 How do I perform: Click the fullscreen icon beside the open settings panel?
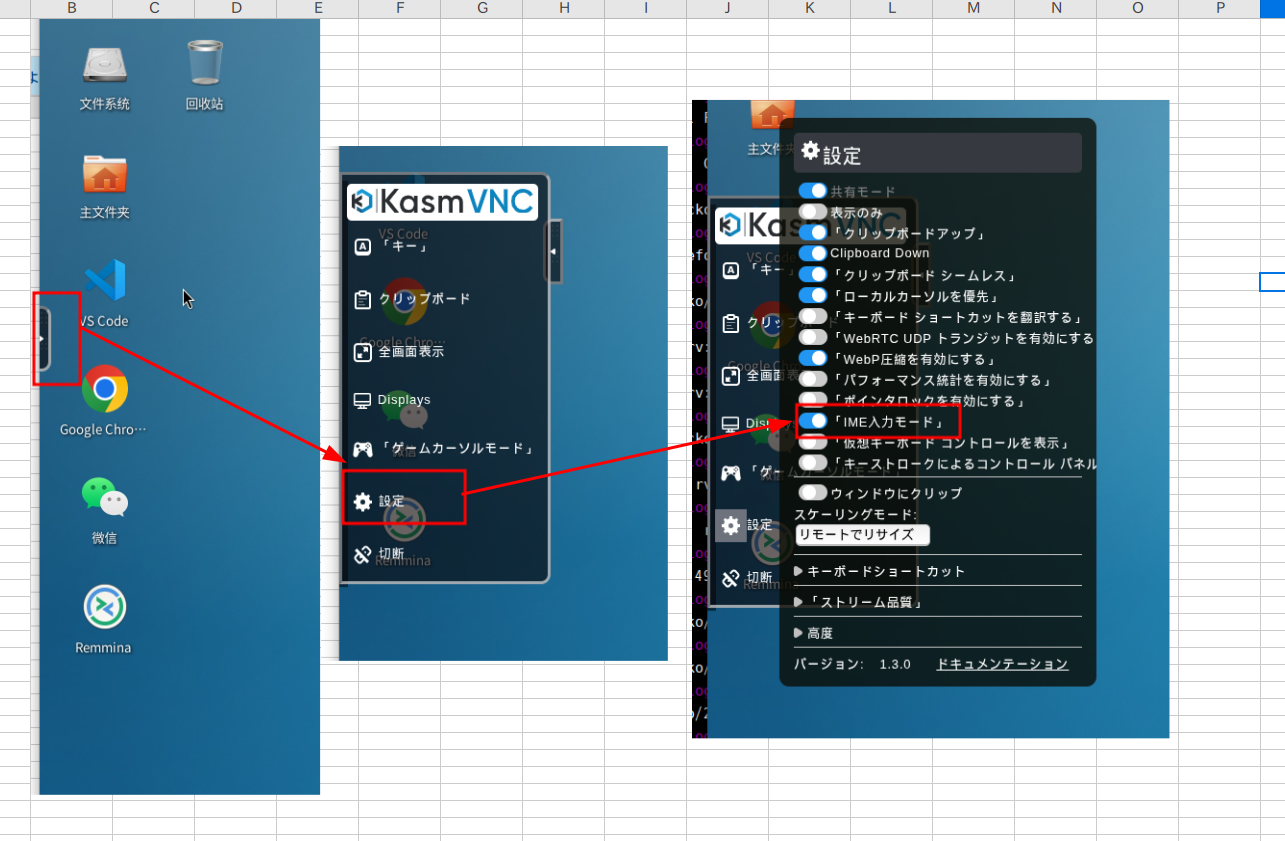click(x=731, y=376)
